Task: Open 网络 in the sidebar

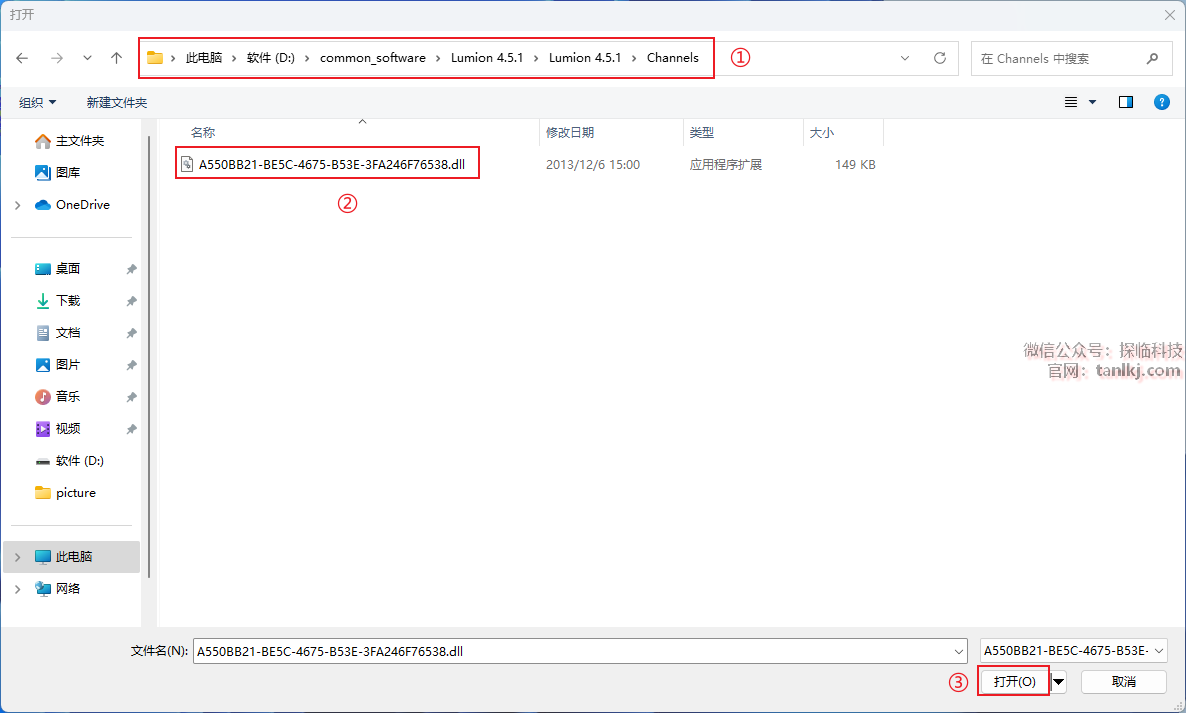Action: [68, 588]
